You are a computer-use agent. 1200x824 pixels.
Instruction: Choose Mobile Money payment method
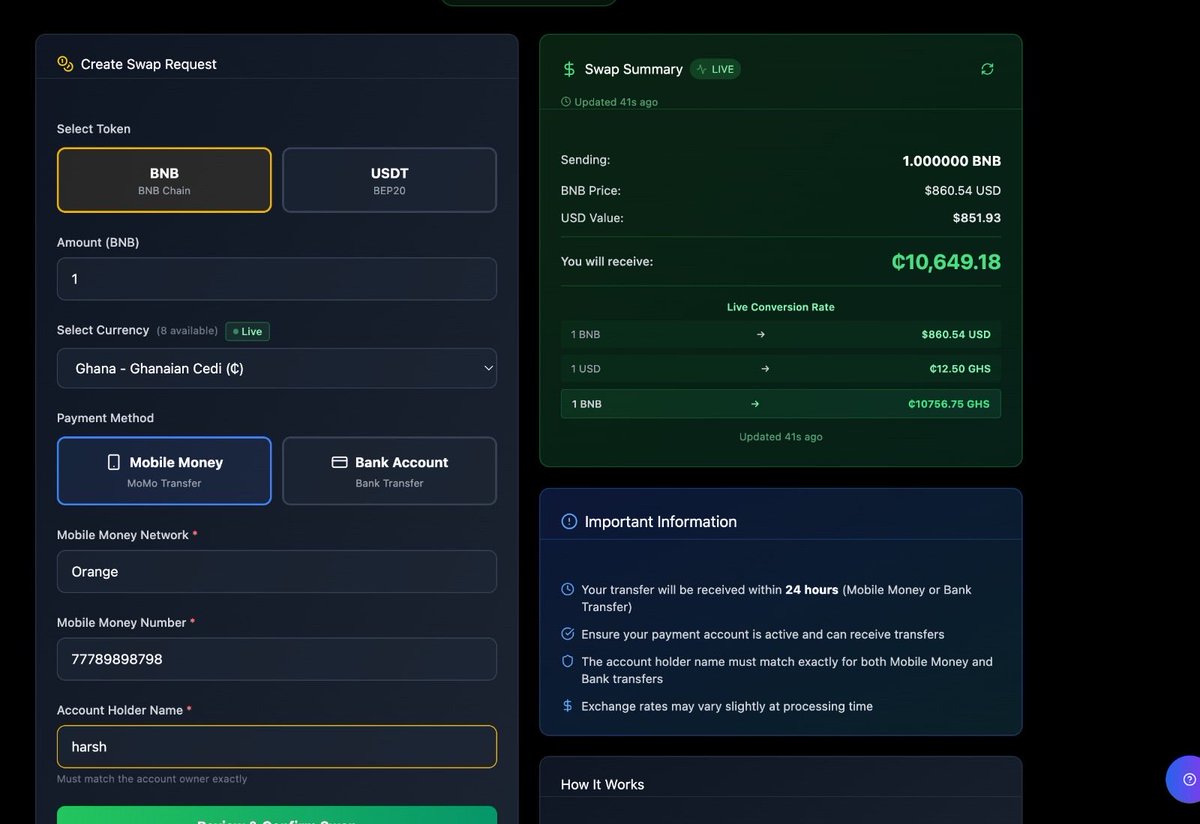(x=164, y=471)
